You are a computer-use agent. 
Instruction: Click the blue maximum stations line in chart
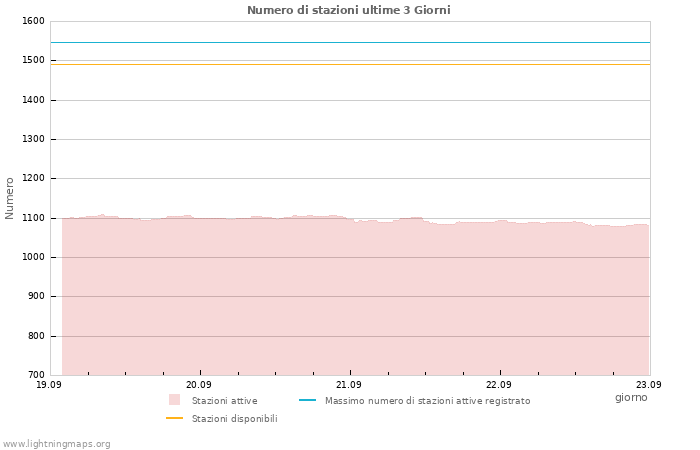tap(350, 42)
